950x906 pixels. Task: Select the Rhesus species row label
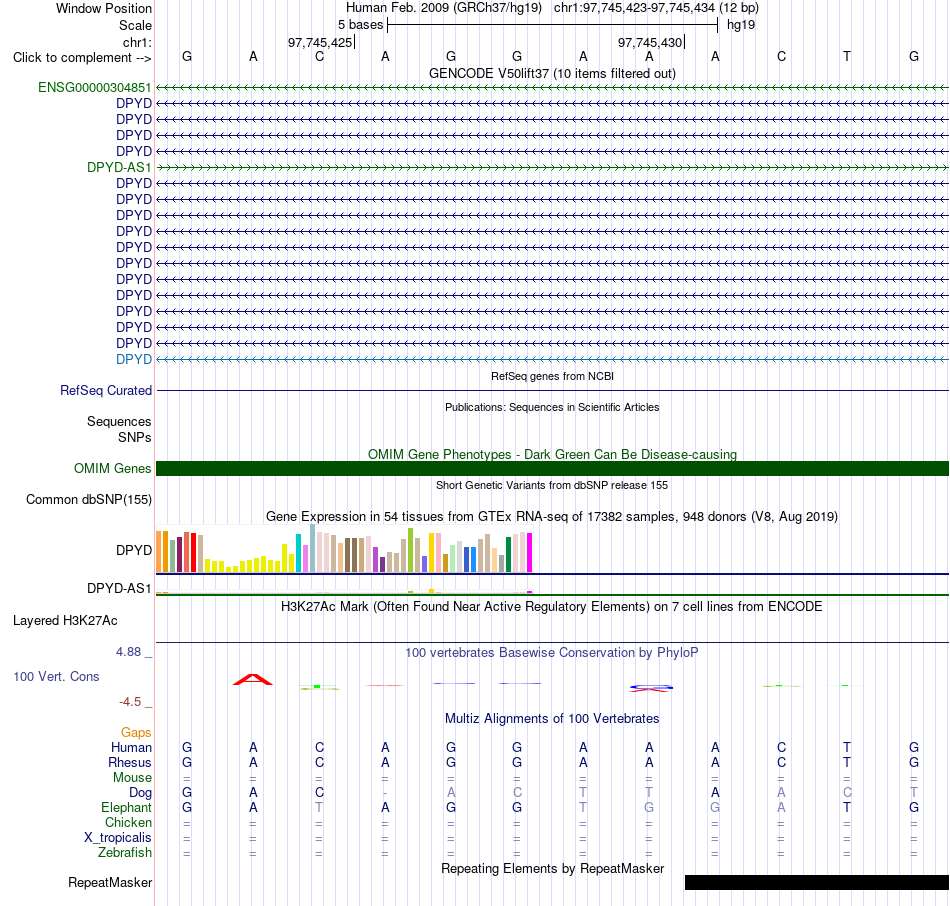[x=130, y=762]
